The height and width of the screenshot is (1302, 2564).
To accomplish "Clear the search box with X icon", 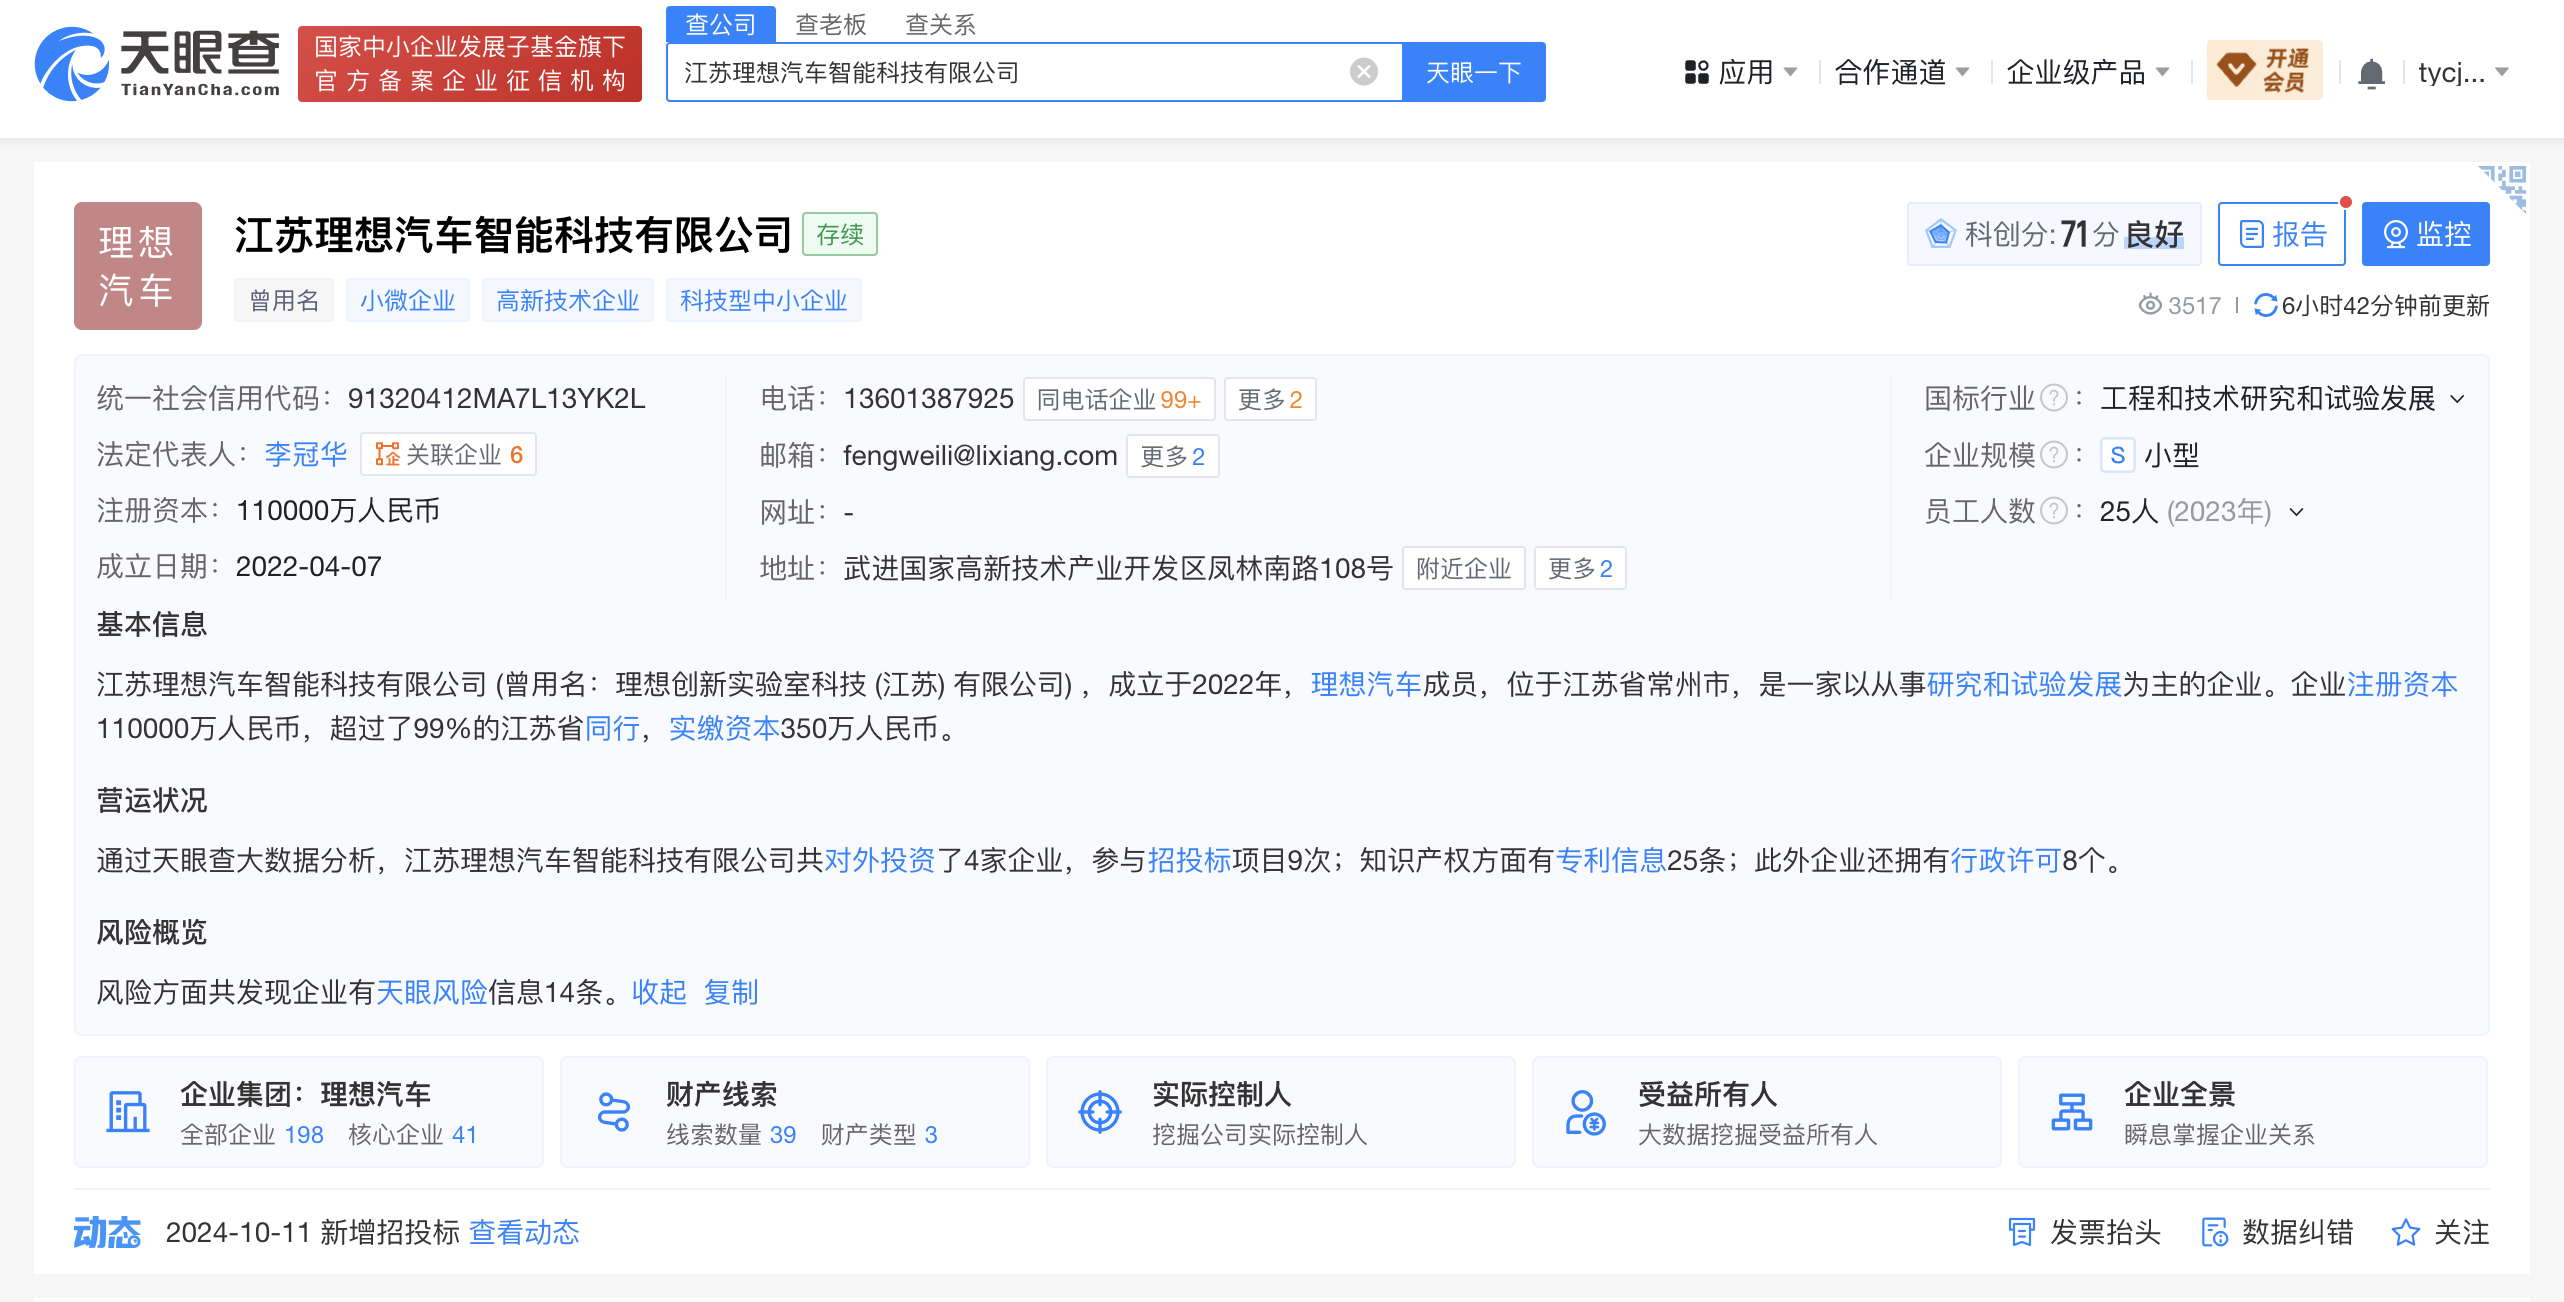I will click(x=1363, y=72).
